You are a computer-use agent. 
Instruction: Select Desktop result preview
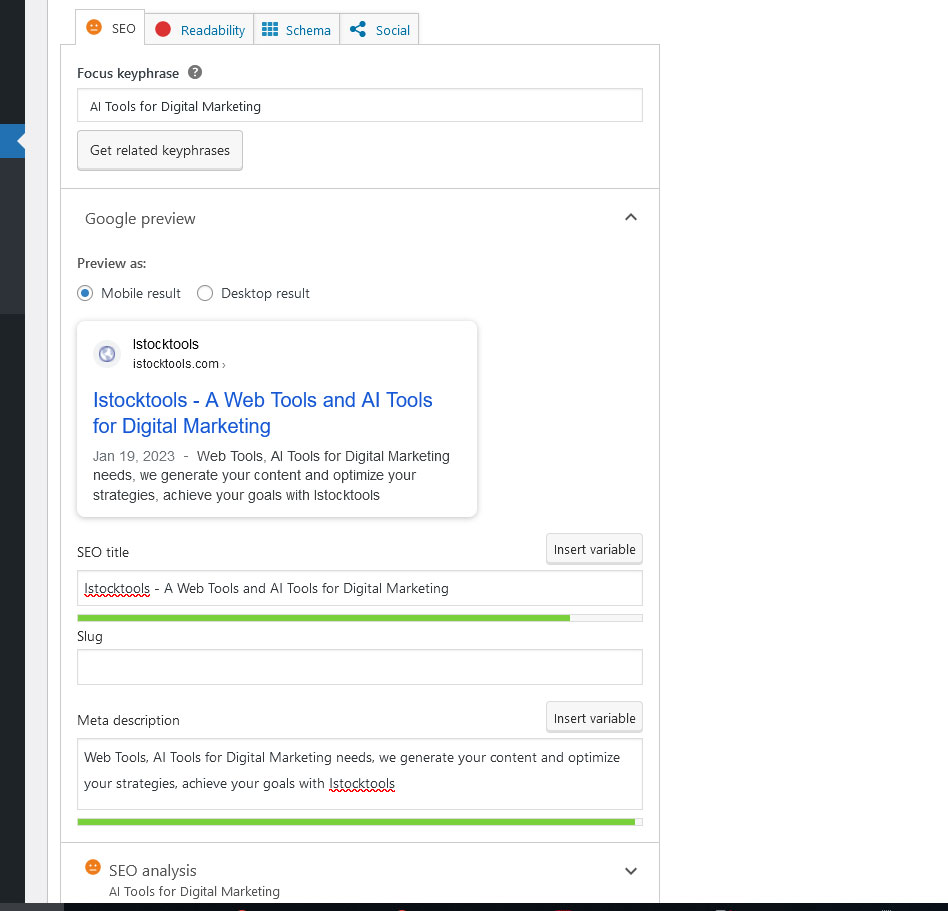pos(205,293)
